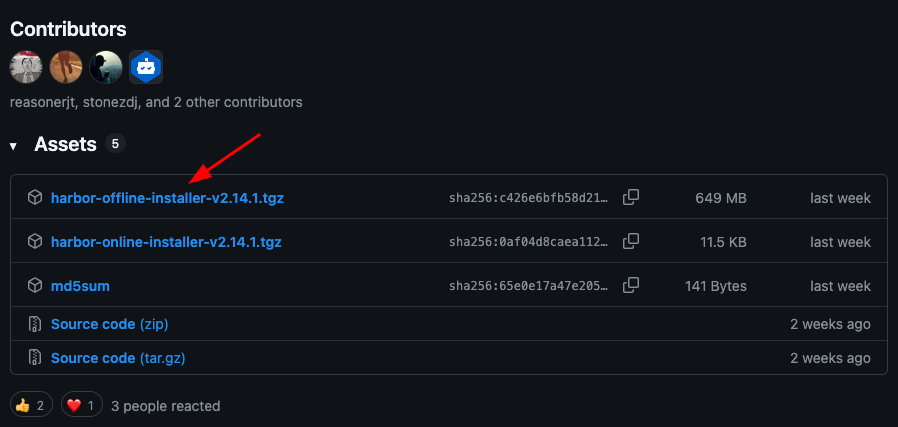The width and height of the screenshot is (898, 427).
Task: Click the zip file icon for Source code (zip)
Action: [x=34, y=324]
